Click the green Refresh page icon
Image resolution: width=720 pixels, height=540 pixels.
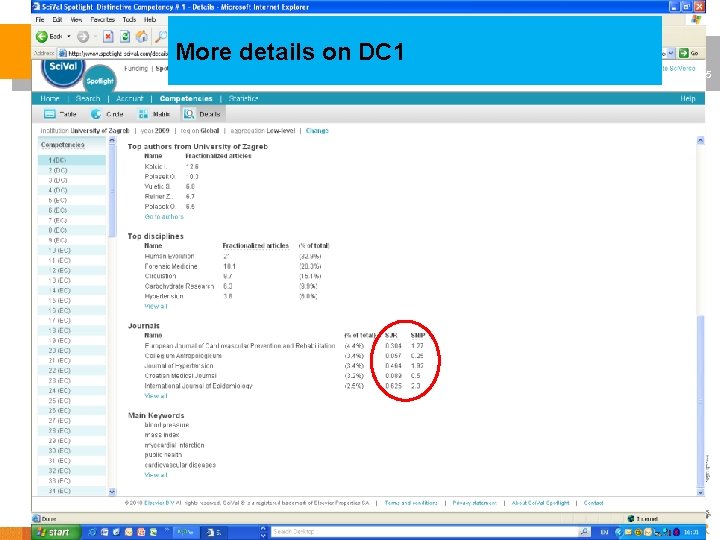click(x=124, y=36)
